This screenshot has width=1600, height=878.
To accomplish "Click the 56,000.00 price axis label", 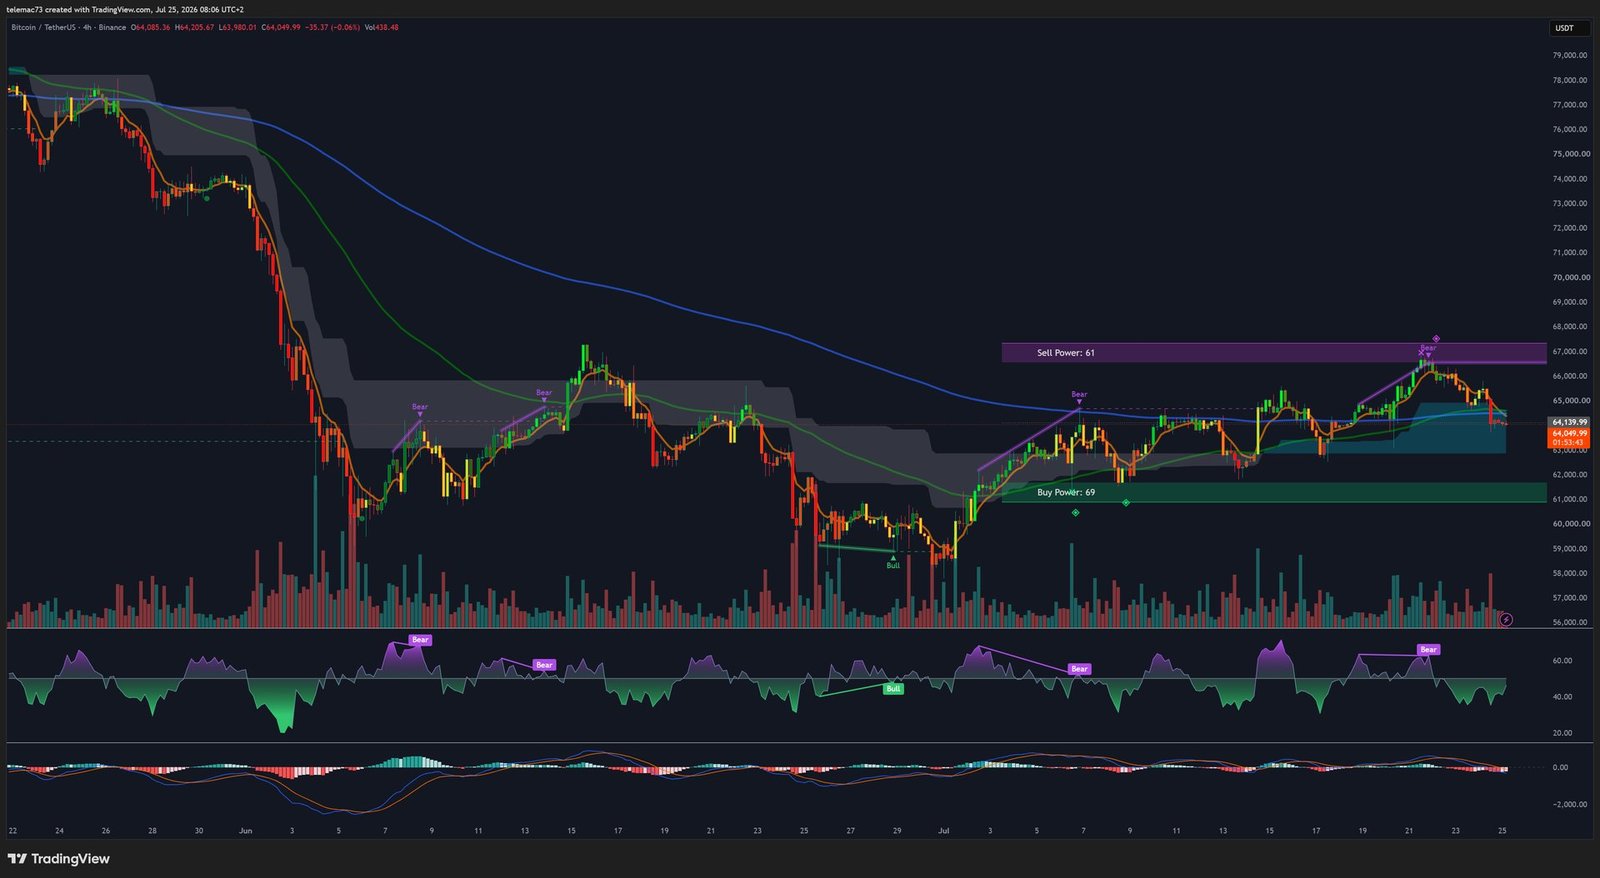I will click(1570, 622).
